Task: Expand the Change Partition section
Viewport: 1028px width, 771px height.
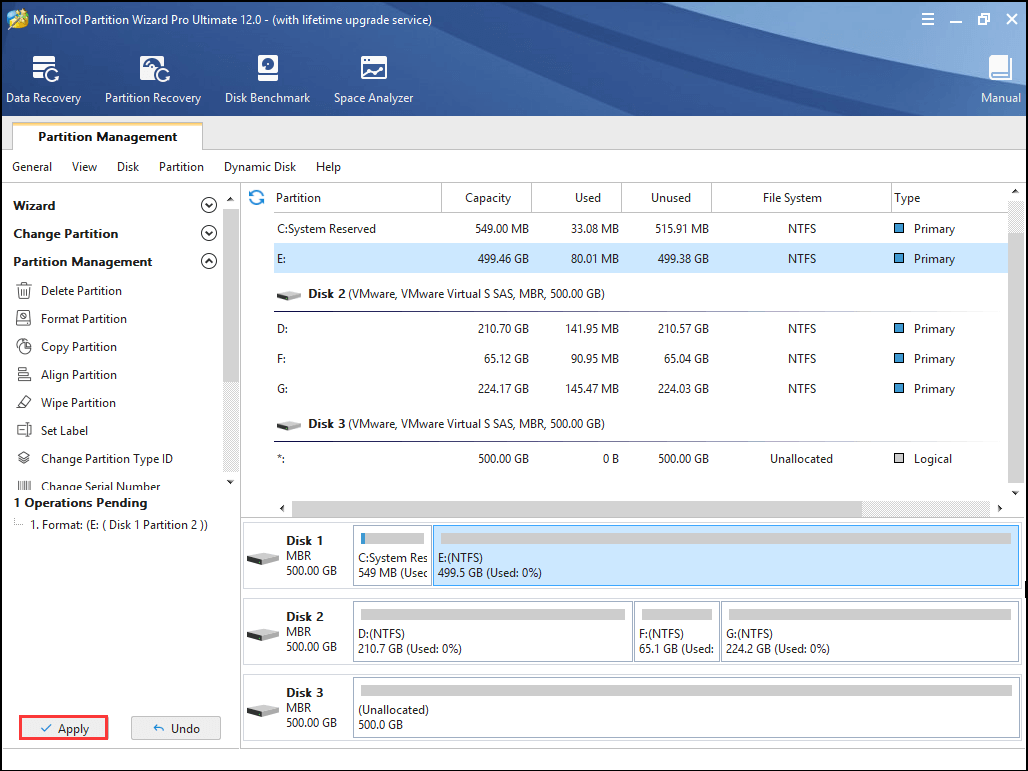Action: [208, 233]
